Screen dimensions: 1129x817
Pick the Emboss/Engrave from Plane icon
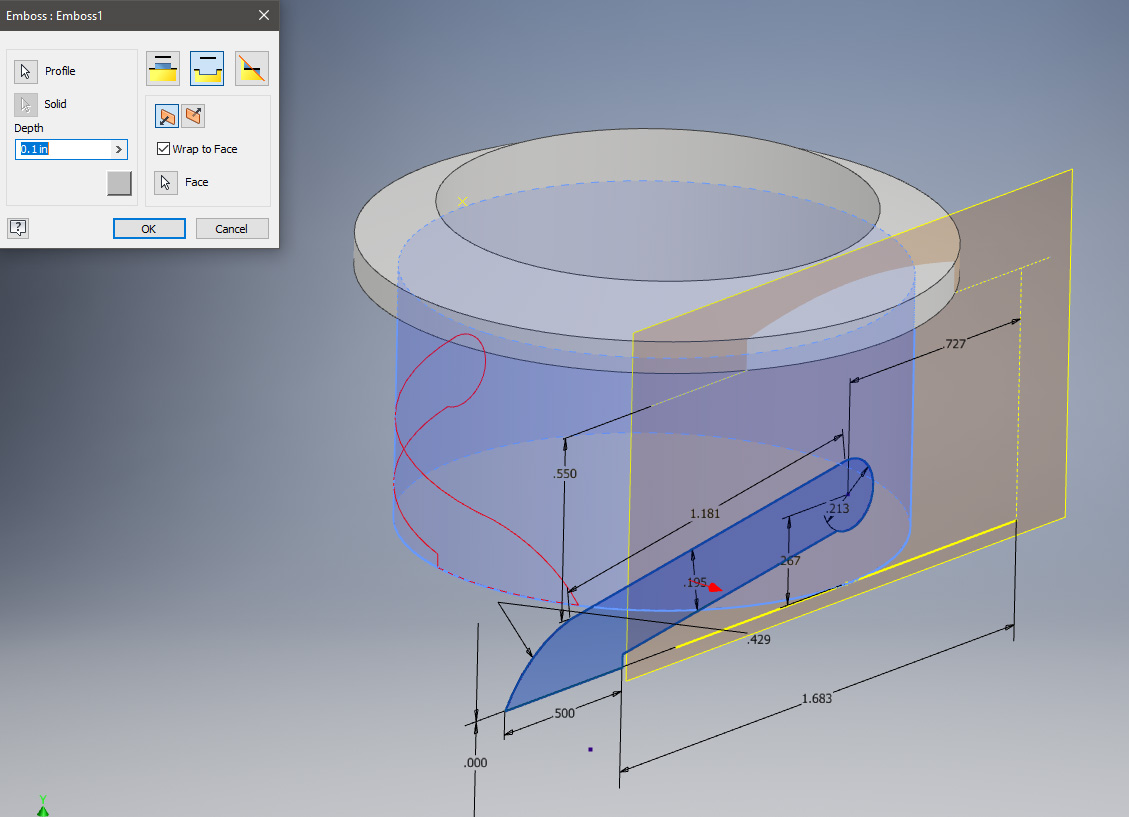pyautogui.click(x=251, y=68)
